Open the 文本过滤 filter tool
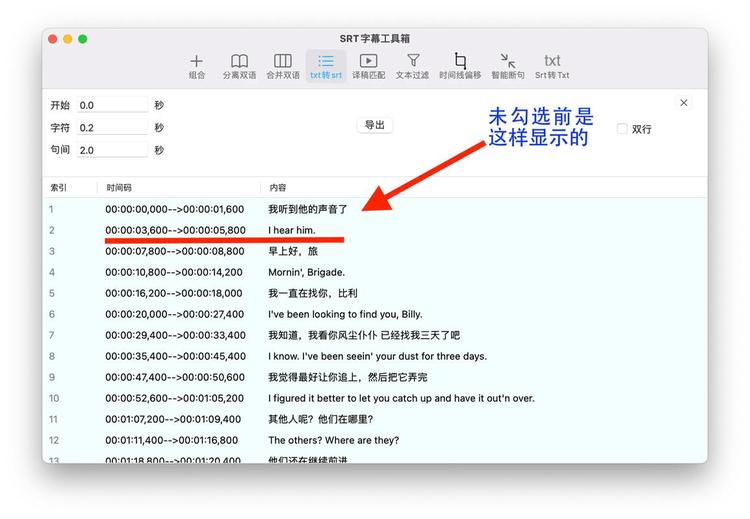 pos(412,66)
